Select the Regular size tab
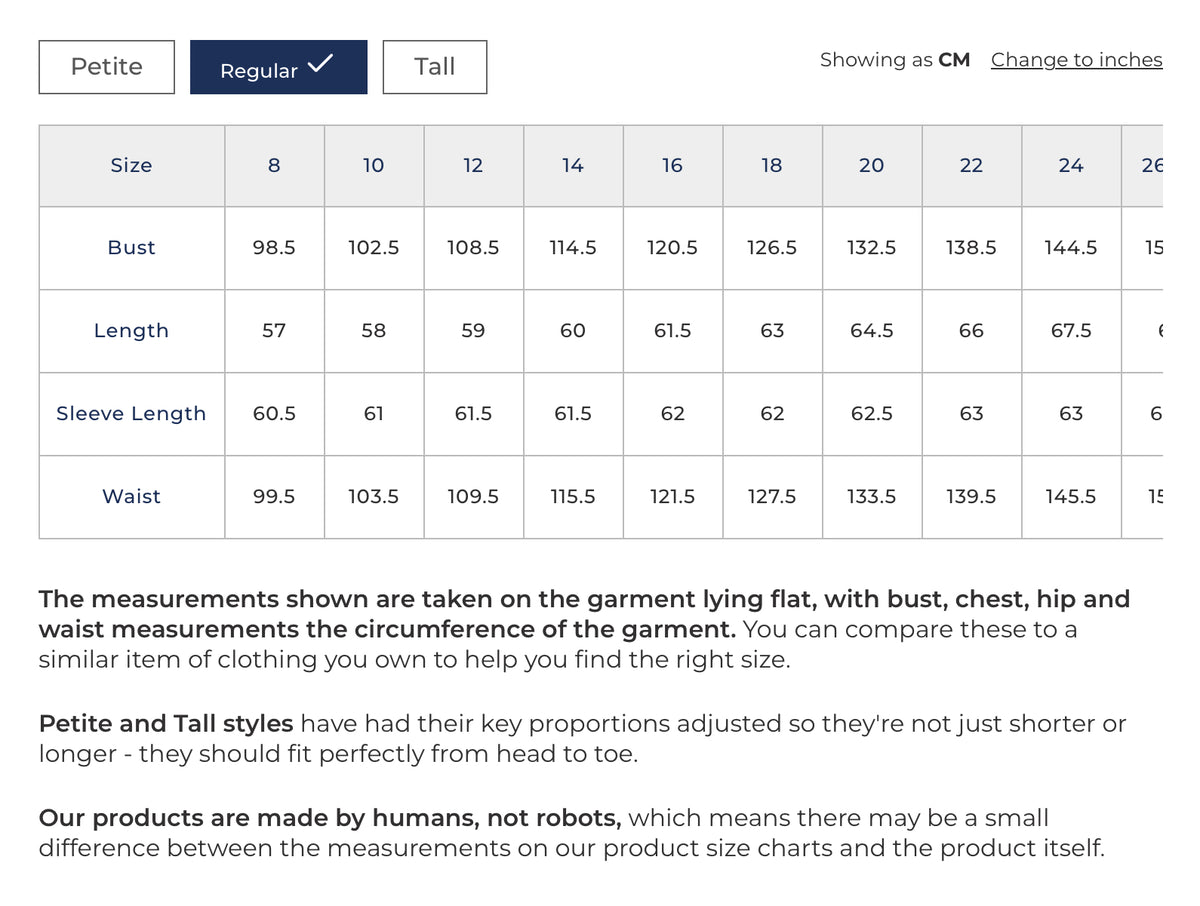The height and width of the screenshot is (906, 1200). tap(278, 67)
